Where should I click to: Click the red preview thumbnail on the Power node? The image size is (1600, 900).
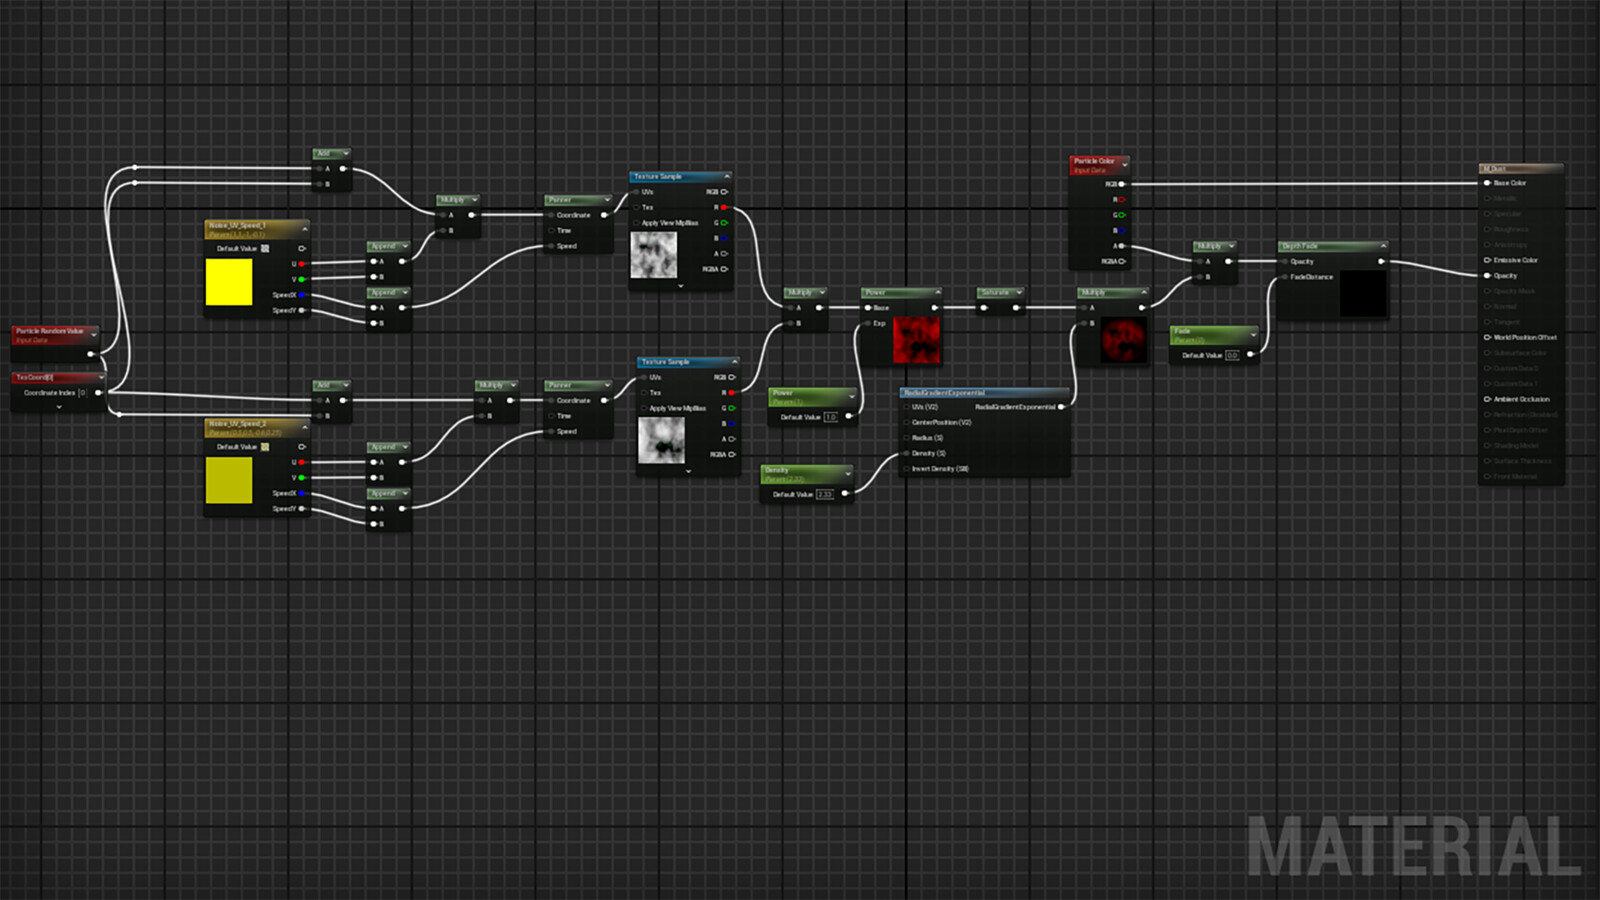pos(917,340)
